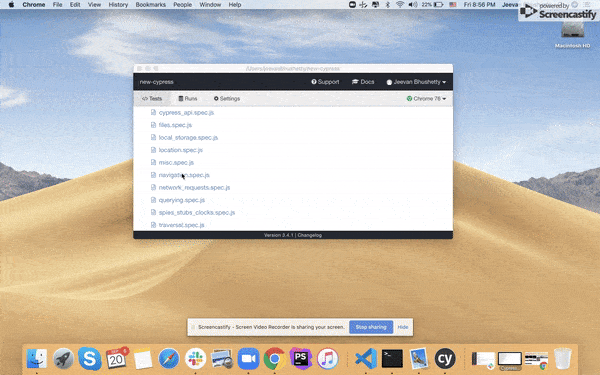600x375 pixels.
Task: Click the file icon beside querying.spec.js
Action: [153, 200]
